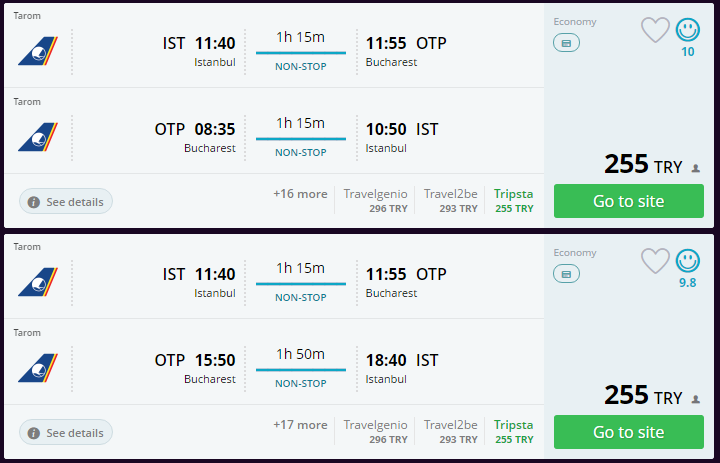Expand See details for the second flight

pyautogui.click(x=66, y=433)
